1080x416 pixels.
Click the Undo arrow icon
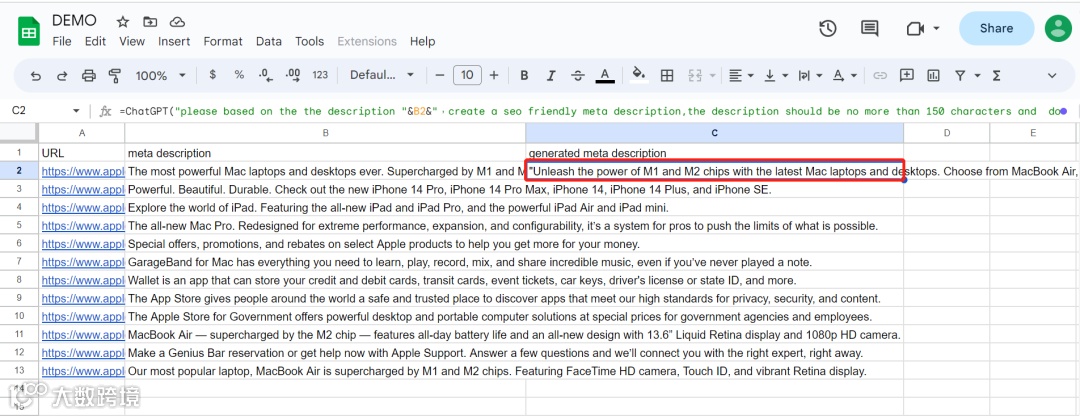click(x=36, y=76)
